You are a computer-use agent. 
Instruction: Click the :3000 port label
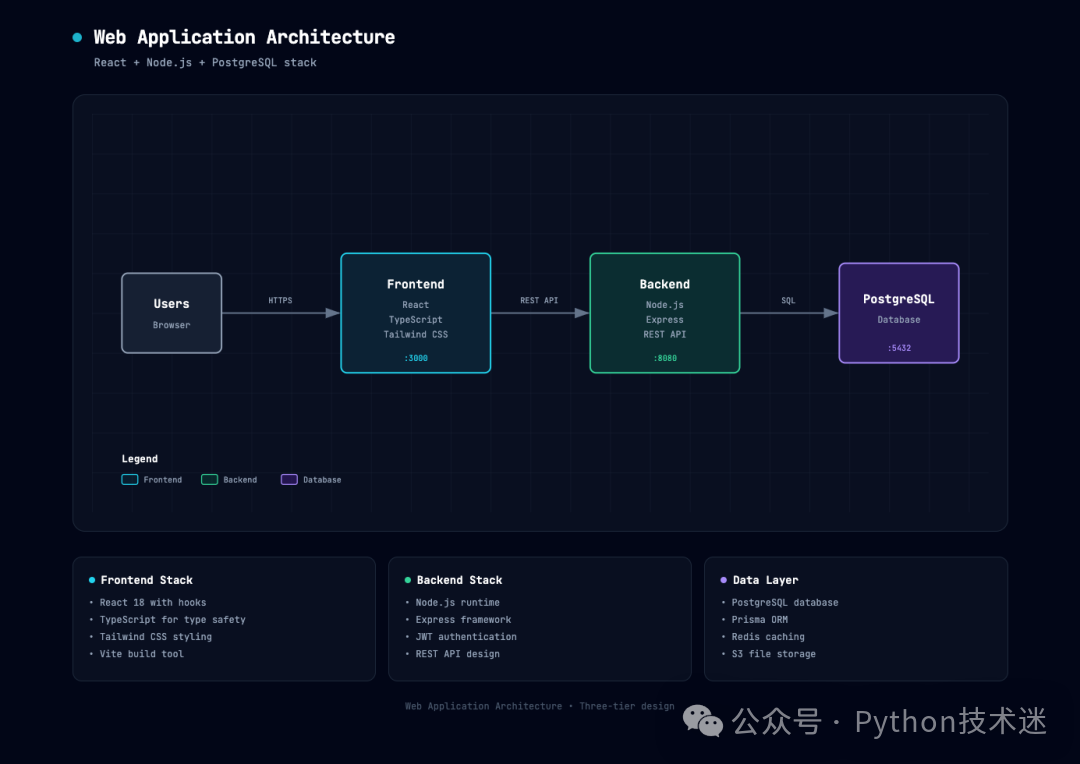click(416, 358)
